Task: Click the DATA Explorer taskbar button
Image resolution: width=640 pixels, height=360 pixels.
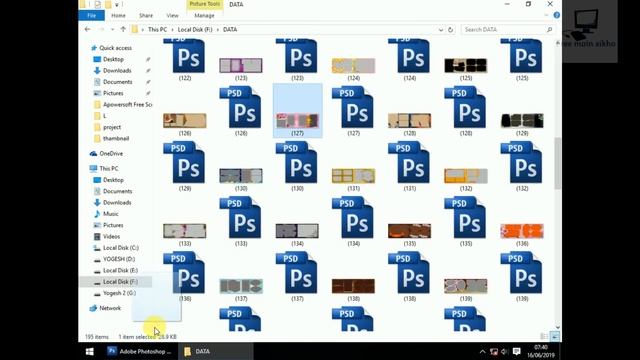Action: pyautogui.click(x=216, y=351)
